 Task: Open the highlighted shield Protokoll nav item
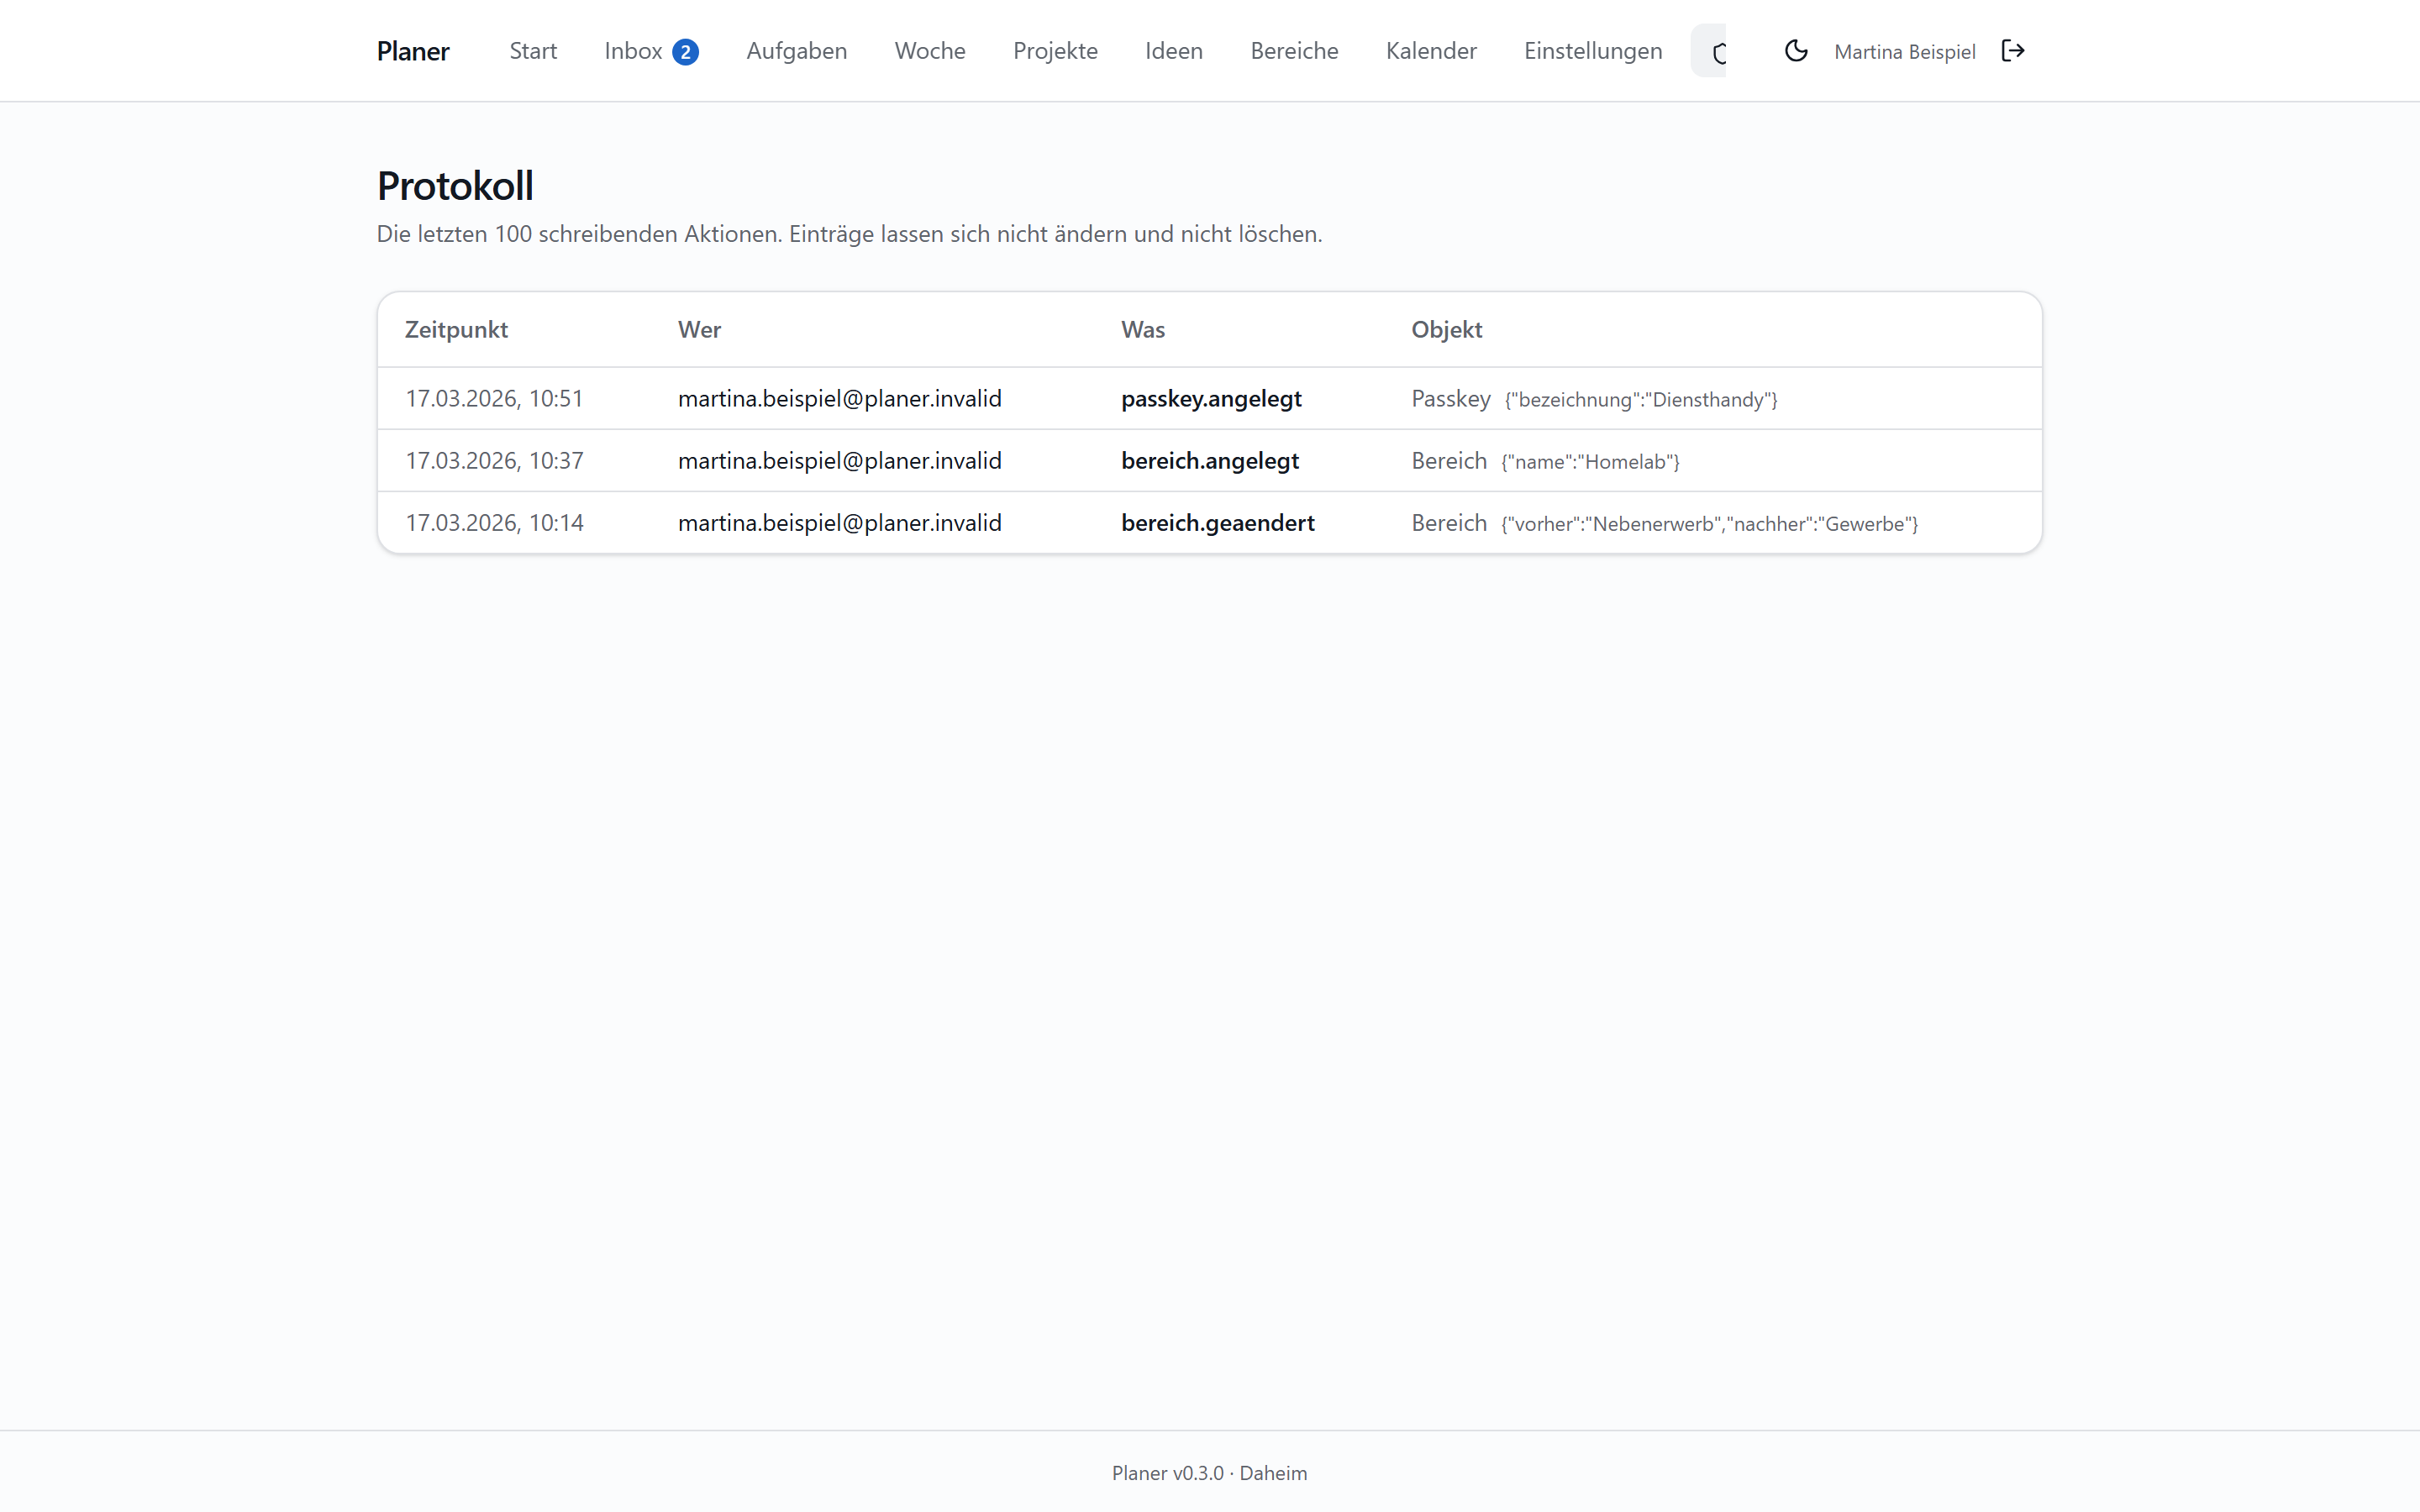1709,51
